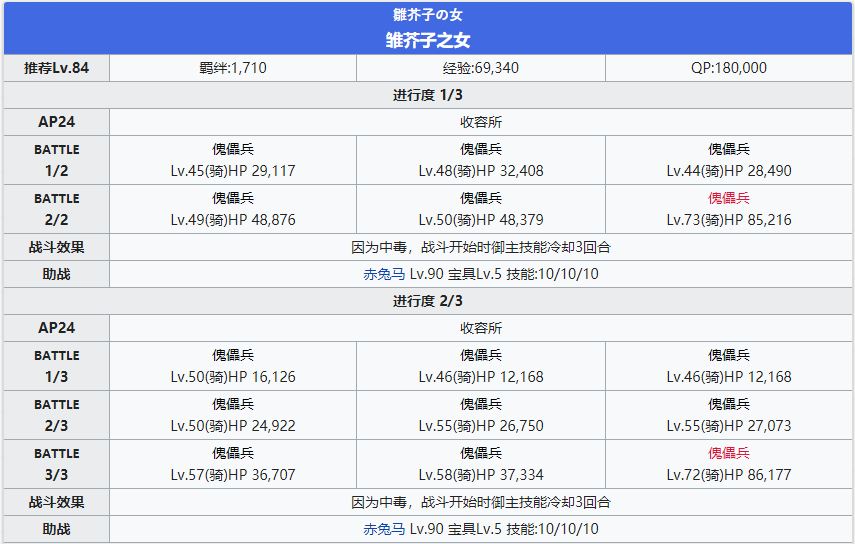Click the QP:180,000 cell
Image resolution: width=855 pixels, height=544 pixels.
pos(728,68)
